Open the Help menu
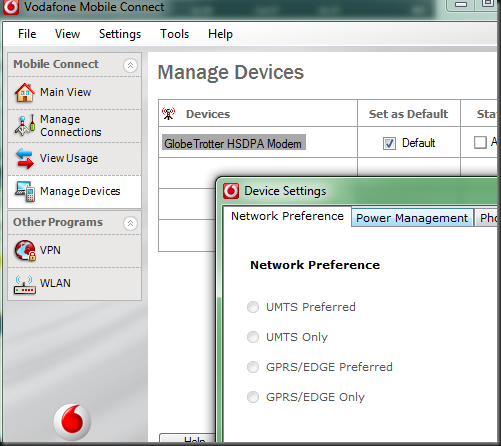The height and width of the screenshot is (446, 501). coord(220,34)
